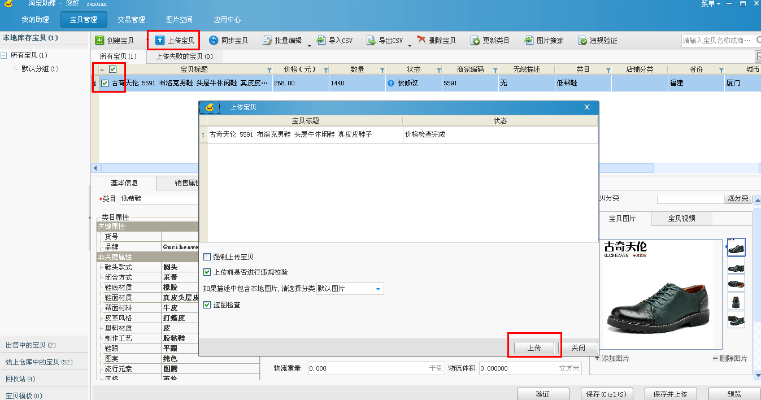Viewport: 761px width, 400px height.
Task: Select the 基本信息 tab
Action: [124, 183]
